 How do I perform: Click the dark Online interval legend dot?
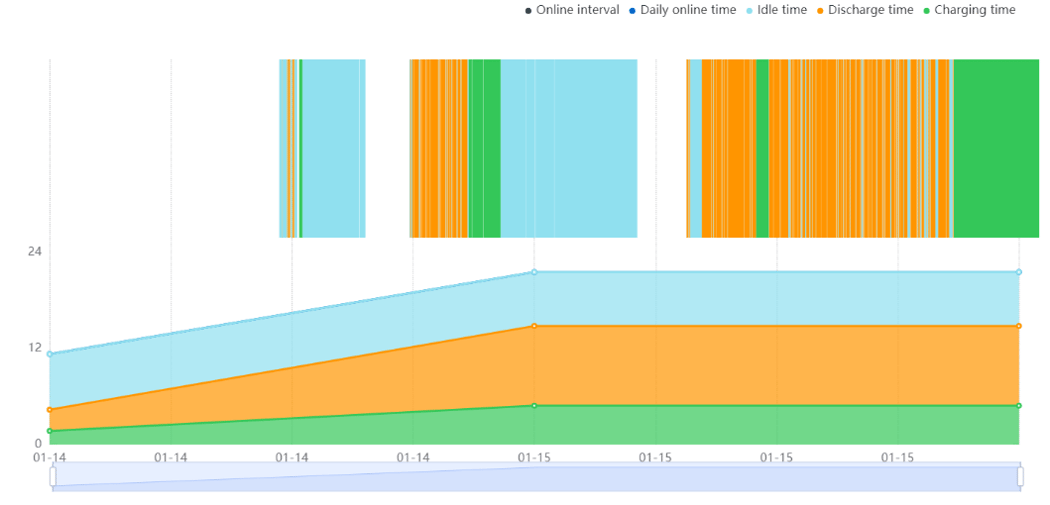(528, 11)
